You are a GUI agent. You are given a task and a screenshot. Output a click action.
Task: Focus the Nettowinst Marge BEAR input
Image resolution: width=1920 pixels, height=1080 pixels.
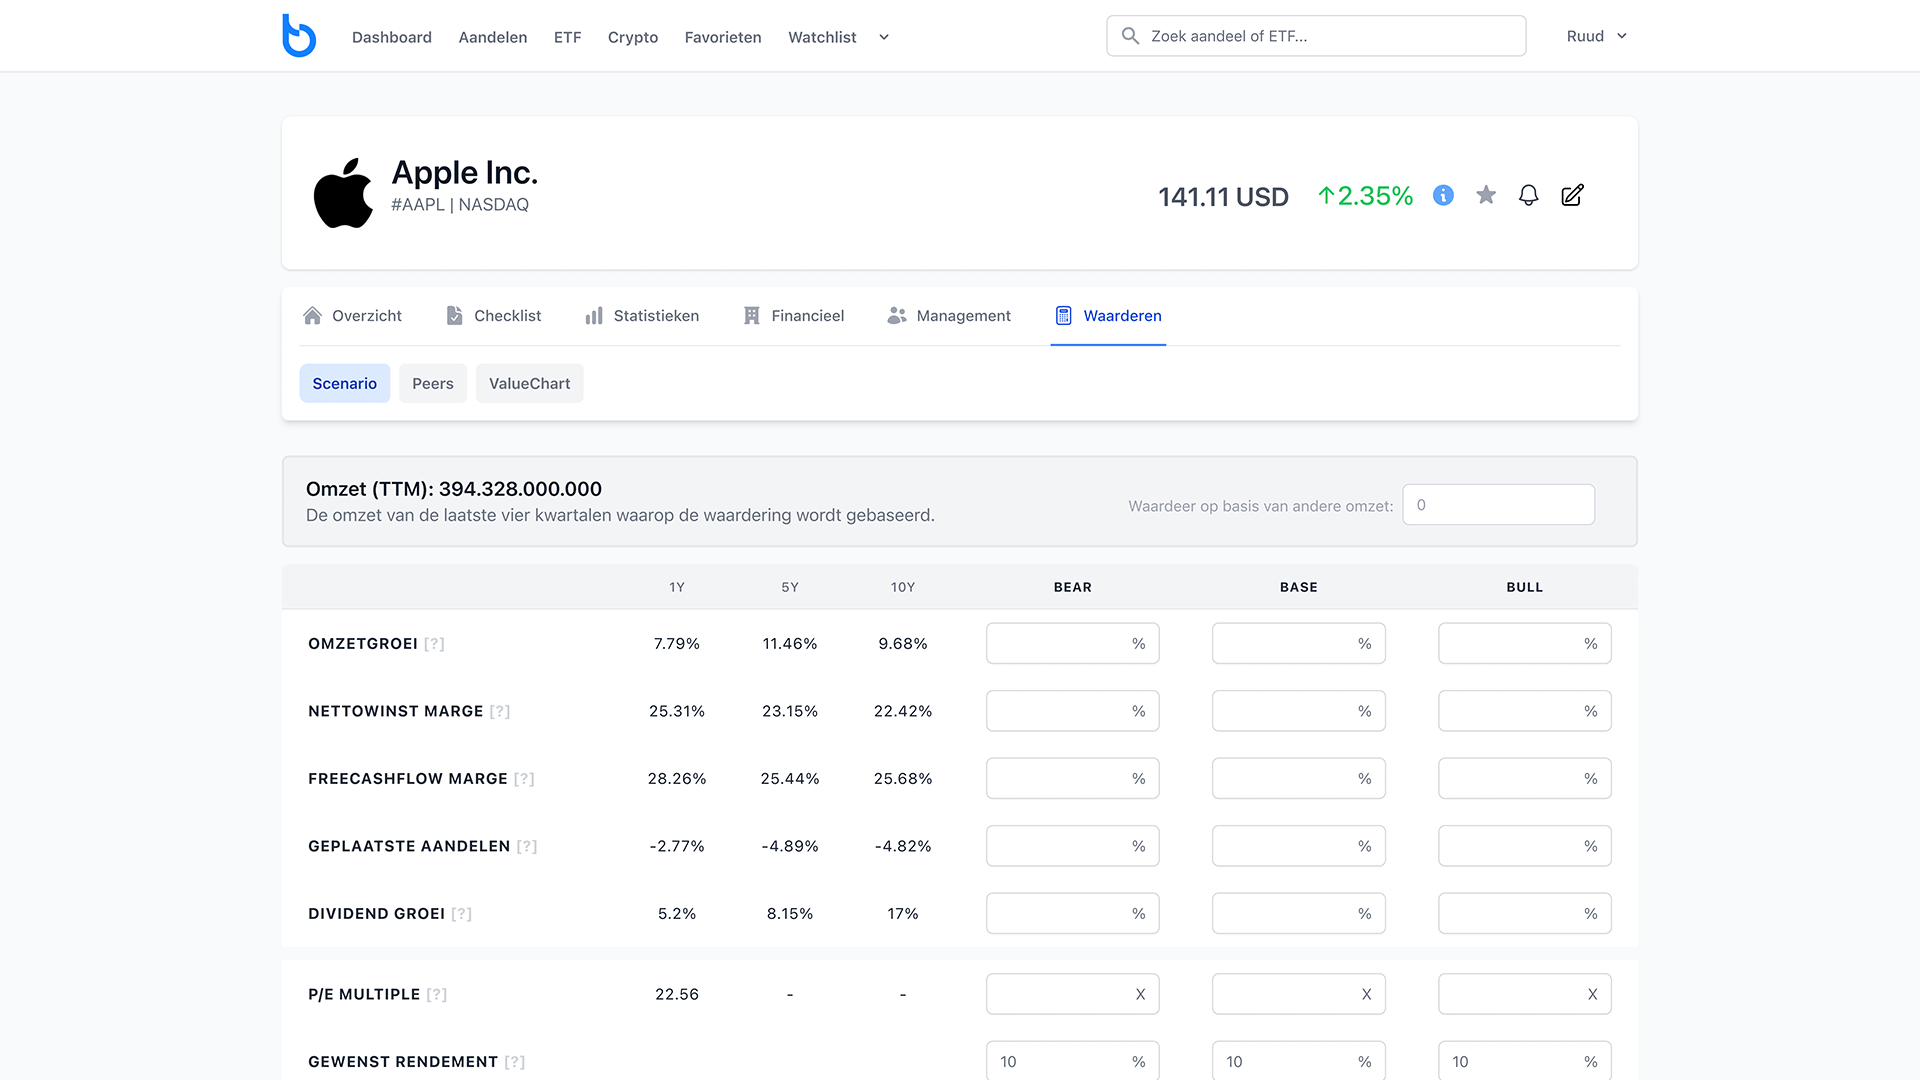click(1073, 712)
